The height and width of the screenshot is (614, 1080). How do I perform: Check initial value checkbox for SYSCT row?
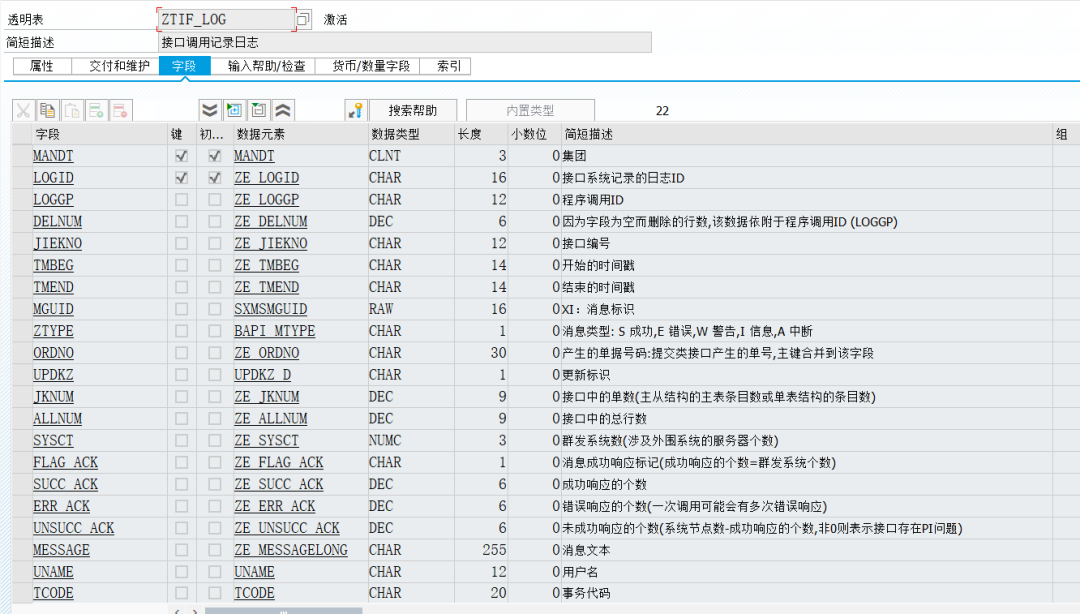click(x=215, y=440)
